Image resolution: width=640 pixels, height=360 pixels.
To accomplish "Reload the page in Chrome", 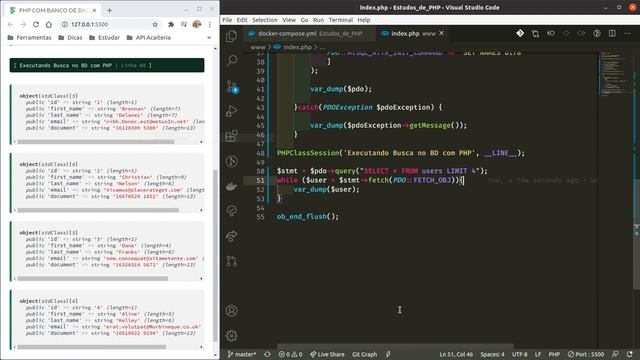I will click(36, 24).
